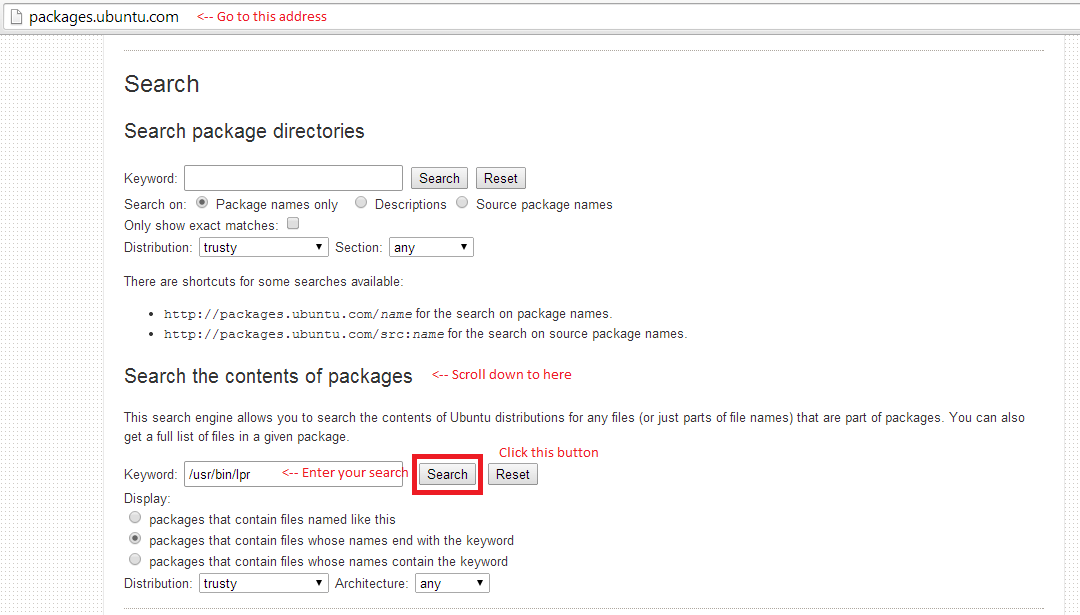
Task: Select Source package names radio option
Action: point(462,202)
